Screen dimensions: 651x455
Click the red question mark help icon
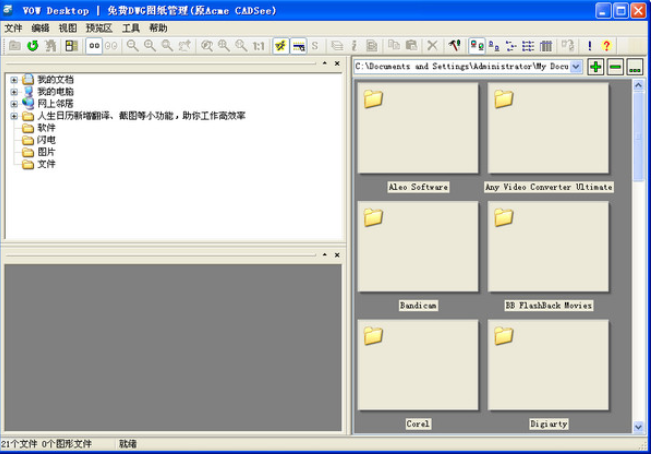click(607, 46)
